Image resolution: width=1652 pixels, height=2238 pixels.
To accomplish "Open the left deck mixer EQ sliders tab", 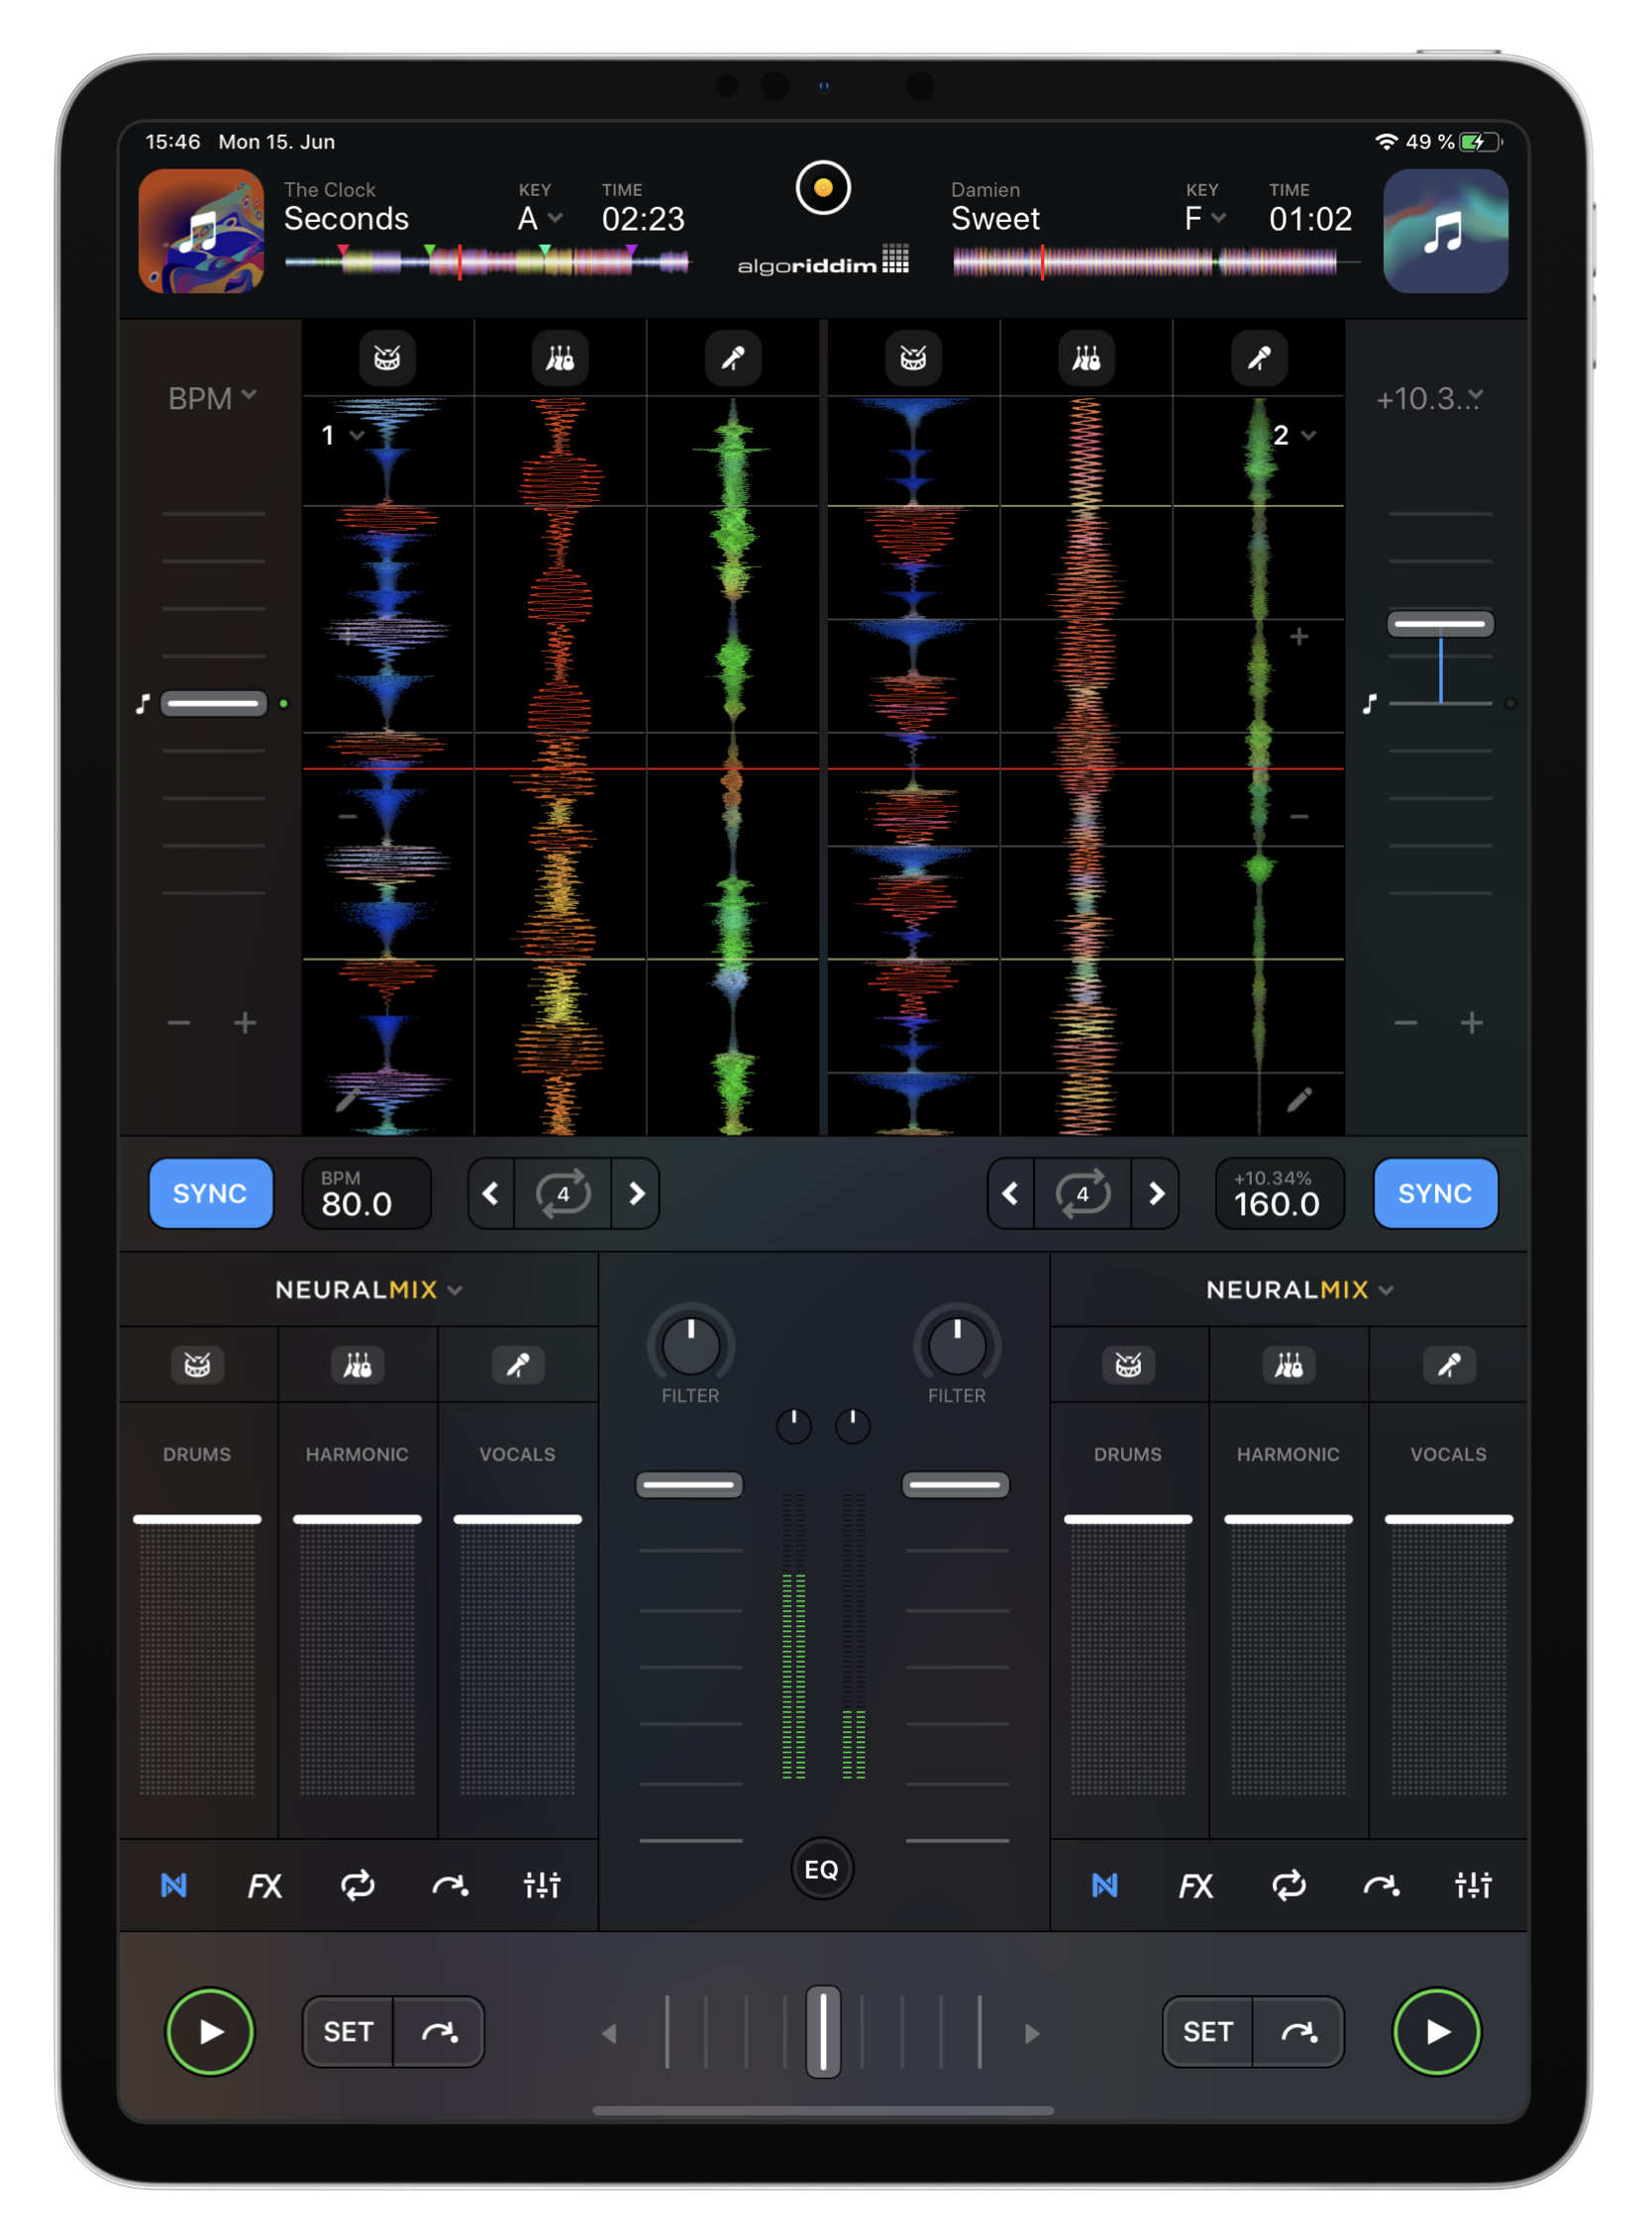I will pos(542,1886).
